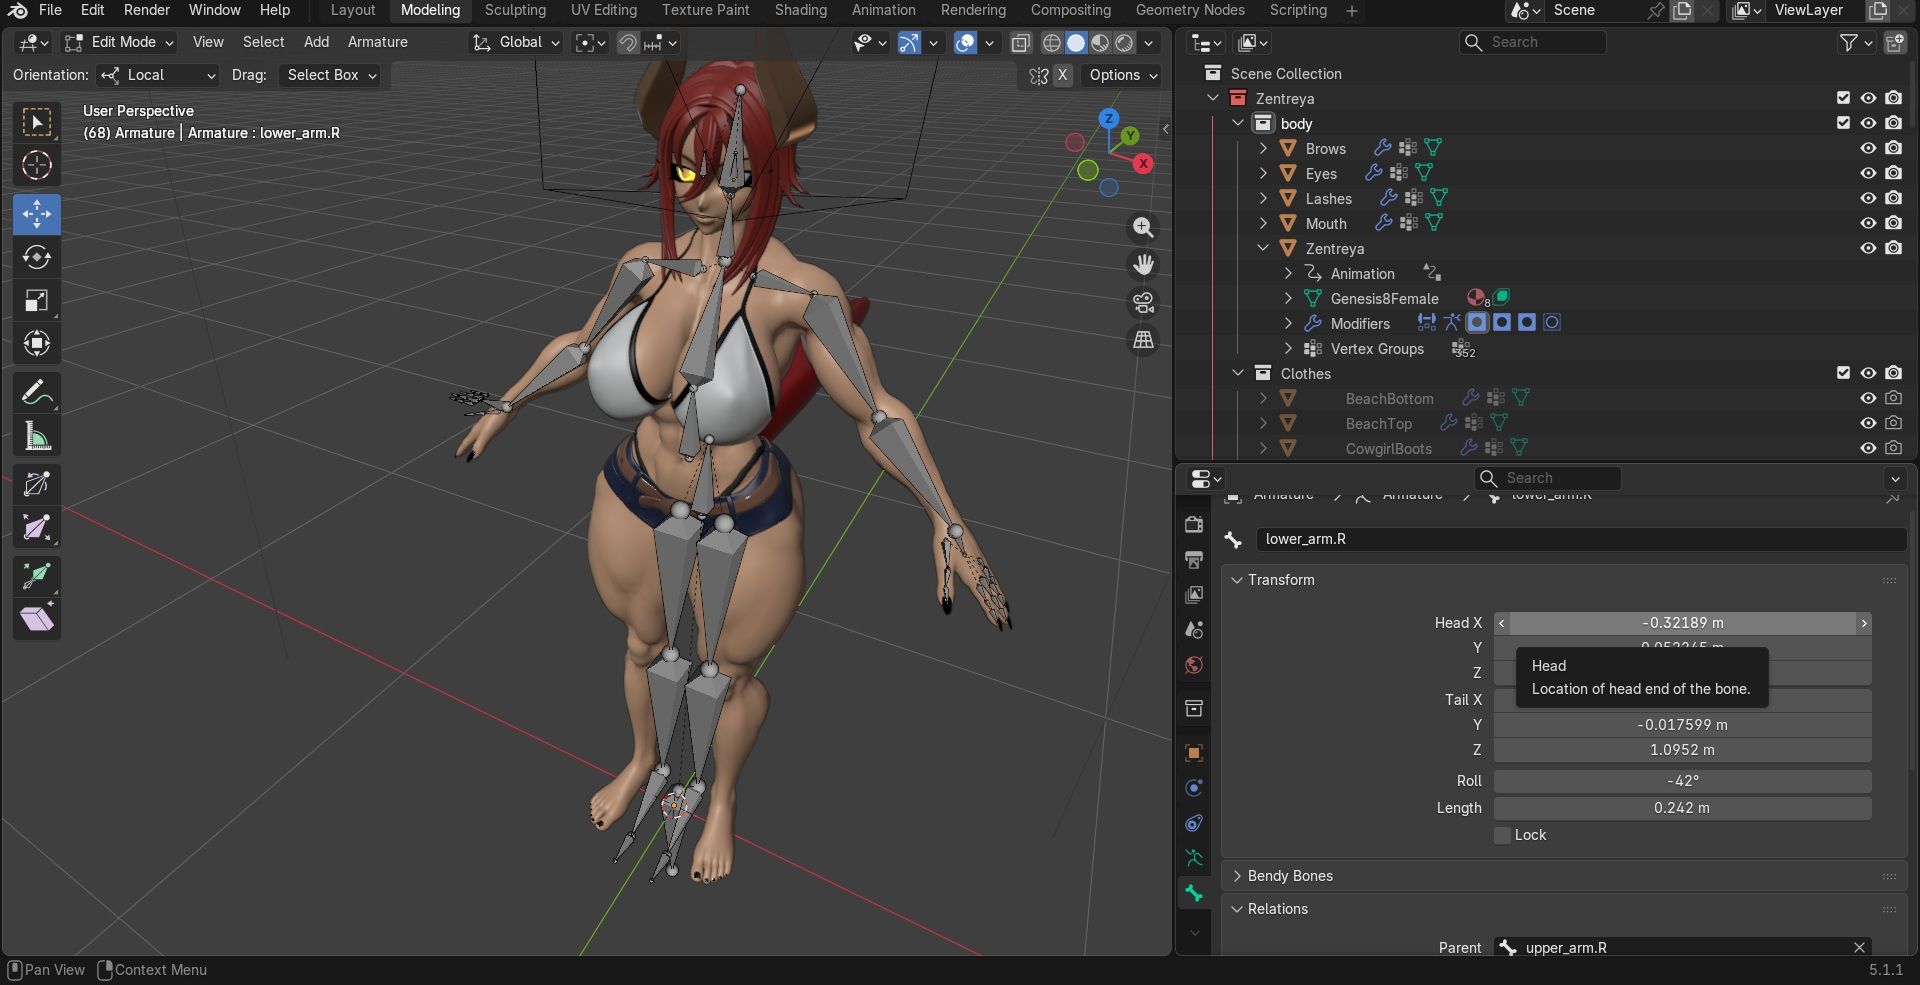
Task: Click the pan view hand gizmo
Action: [x=1143, y=265]
